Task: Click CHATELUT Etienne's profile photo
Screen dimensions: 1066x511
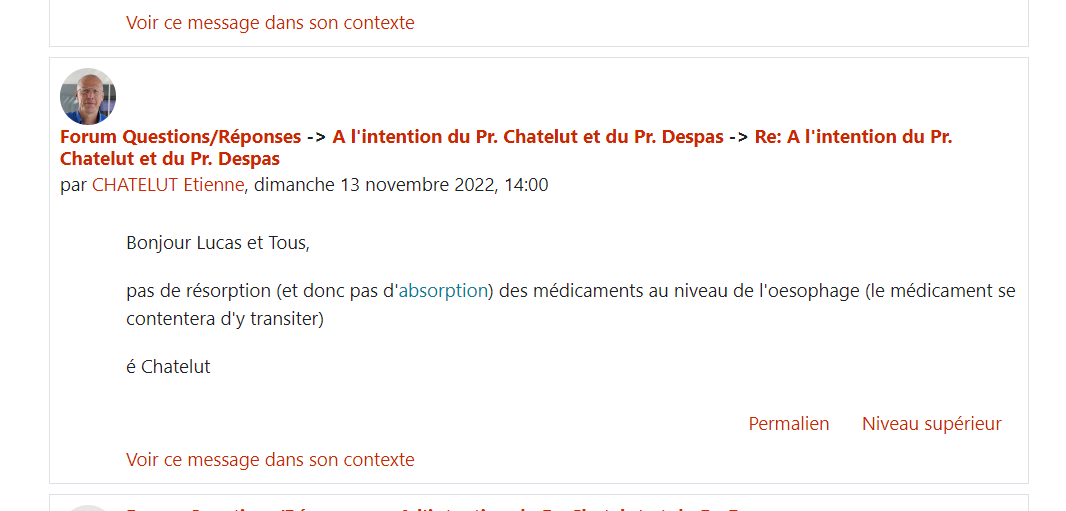Action: [88, 97]
